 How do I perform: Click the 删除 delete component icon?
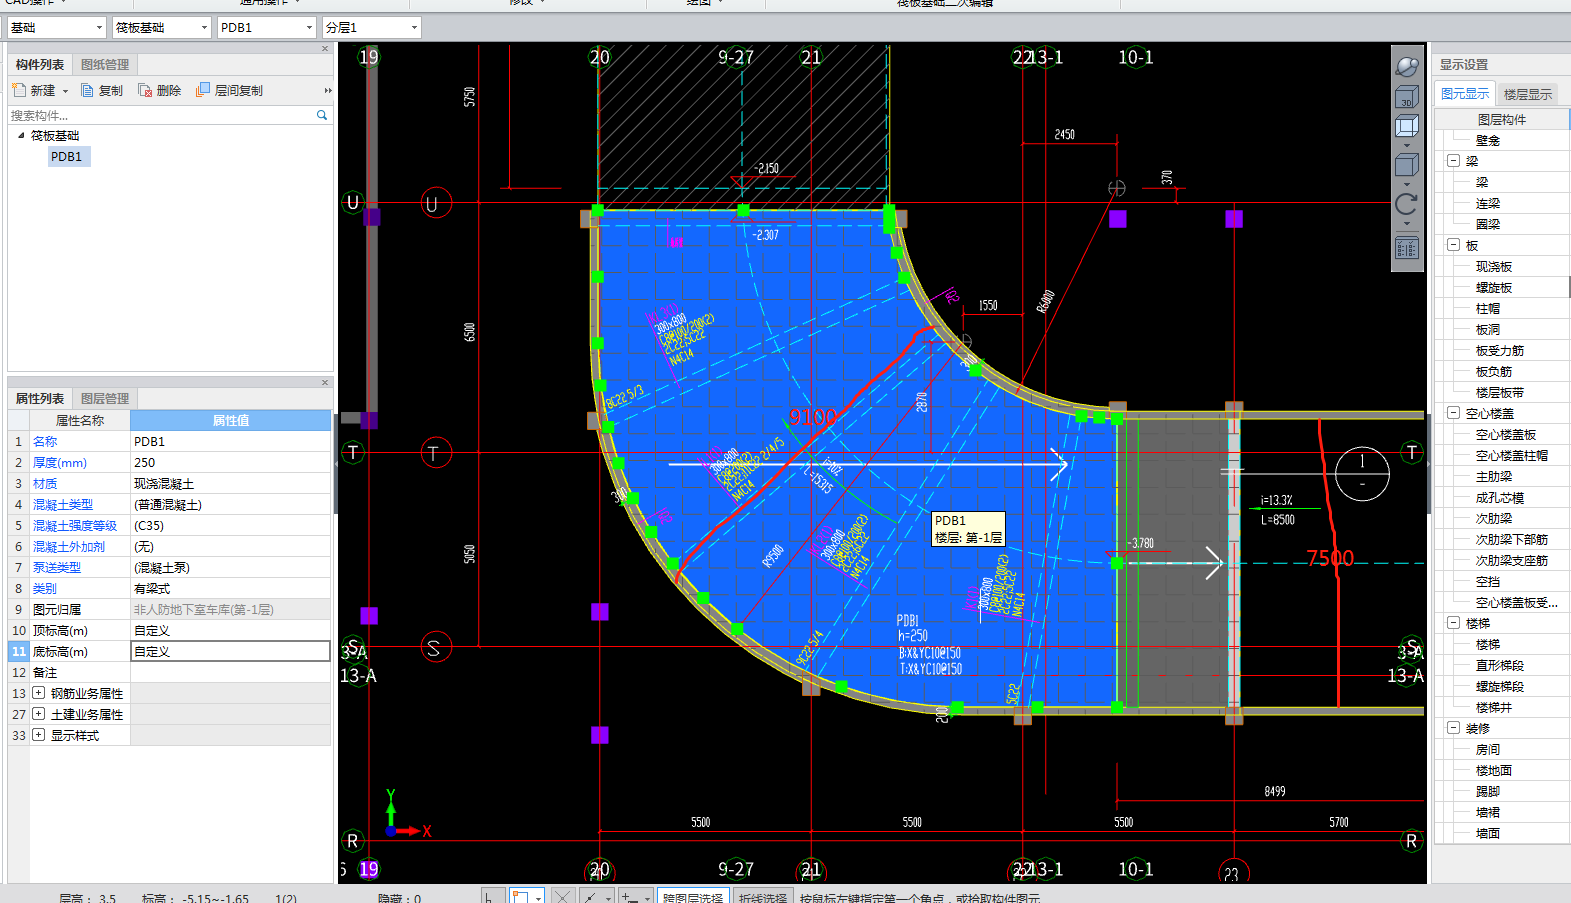145,90
